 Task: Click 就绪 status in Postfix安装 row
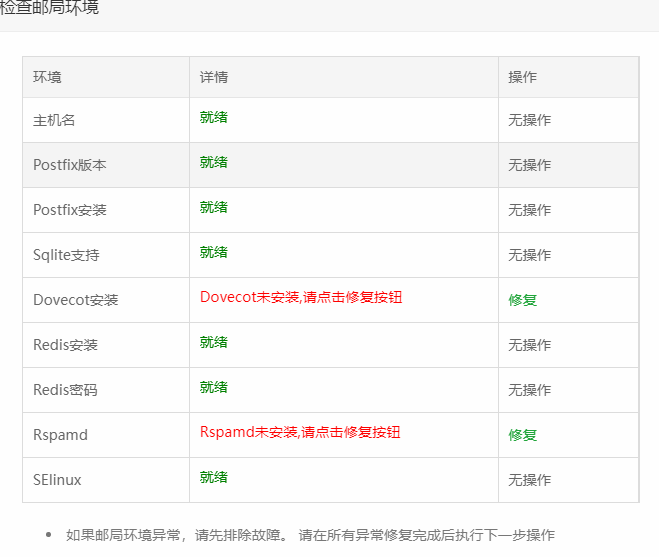[214, 207]
